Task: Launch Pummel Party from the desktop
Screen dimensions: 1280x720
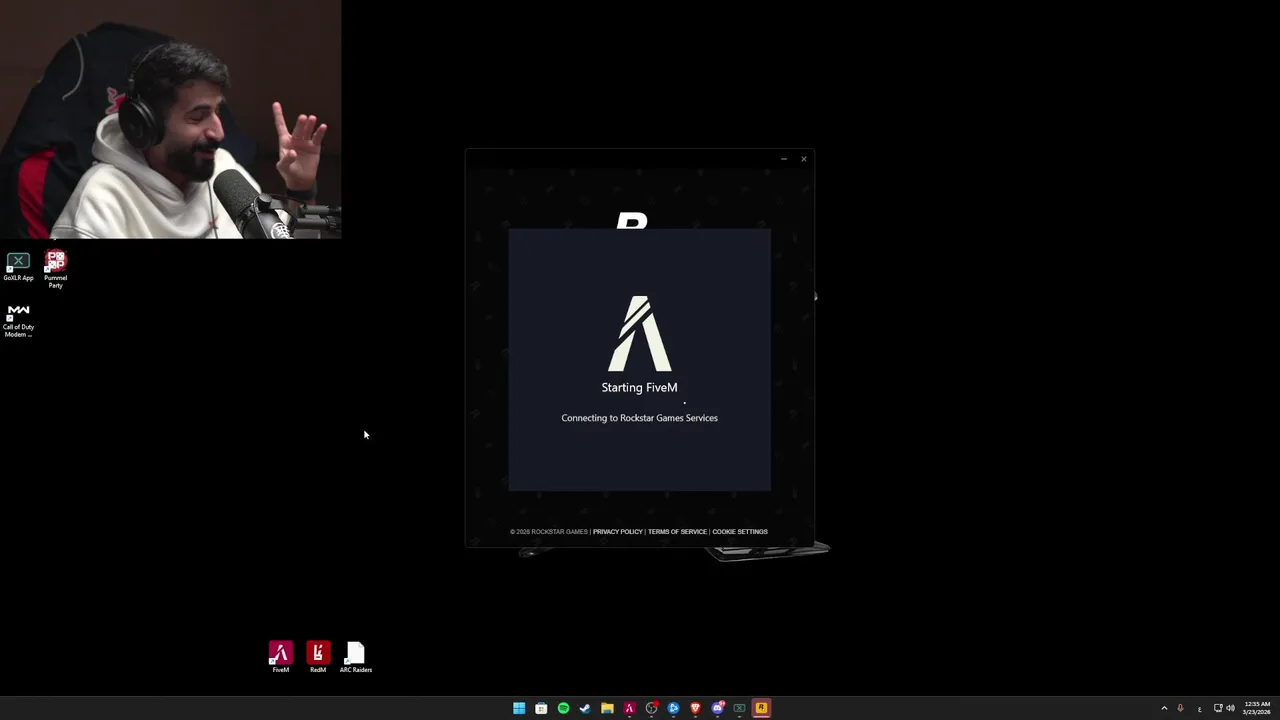Action: [55, 269]
